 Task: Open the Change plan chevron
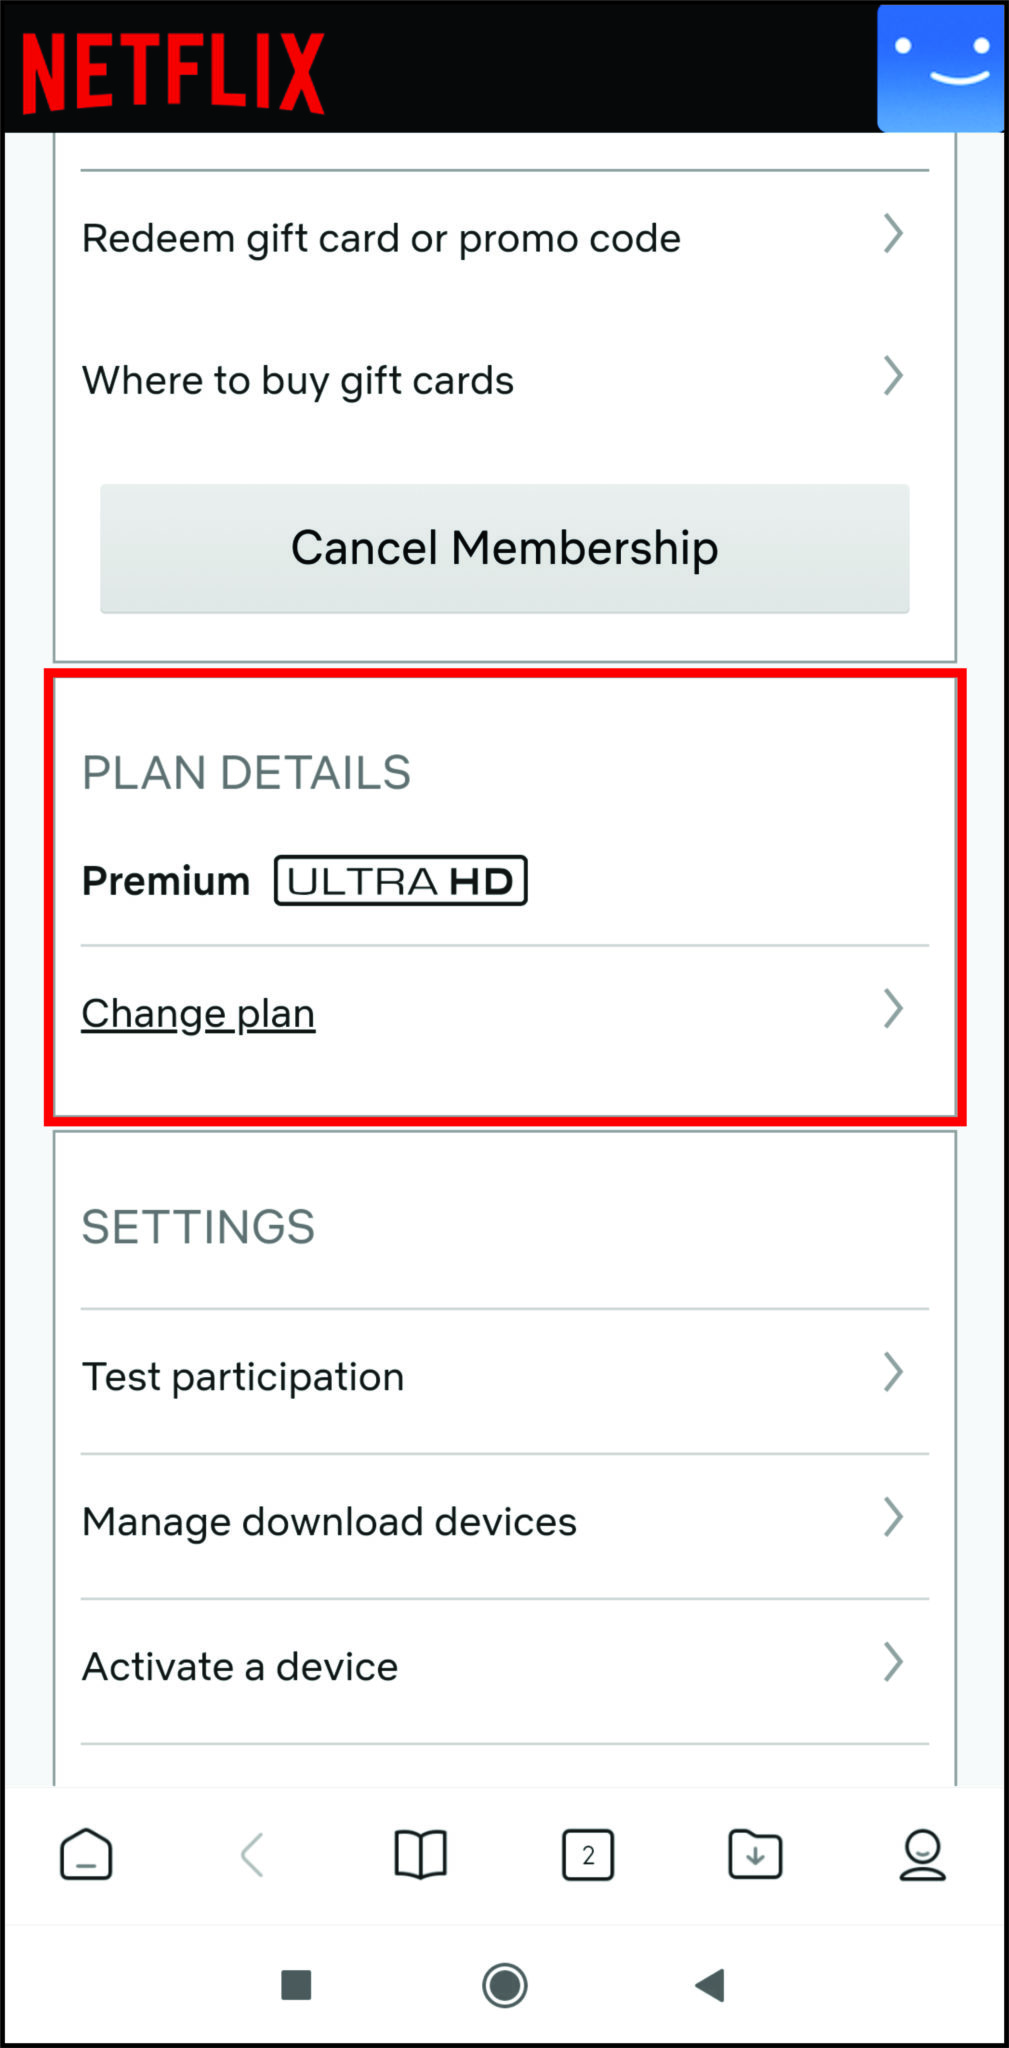(x=893, y=1010)
